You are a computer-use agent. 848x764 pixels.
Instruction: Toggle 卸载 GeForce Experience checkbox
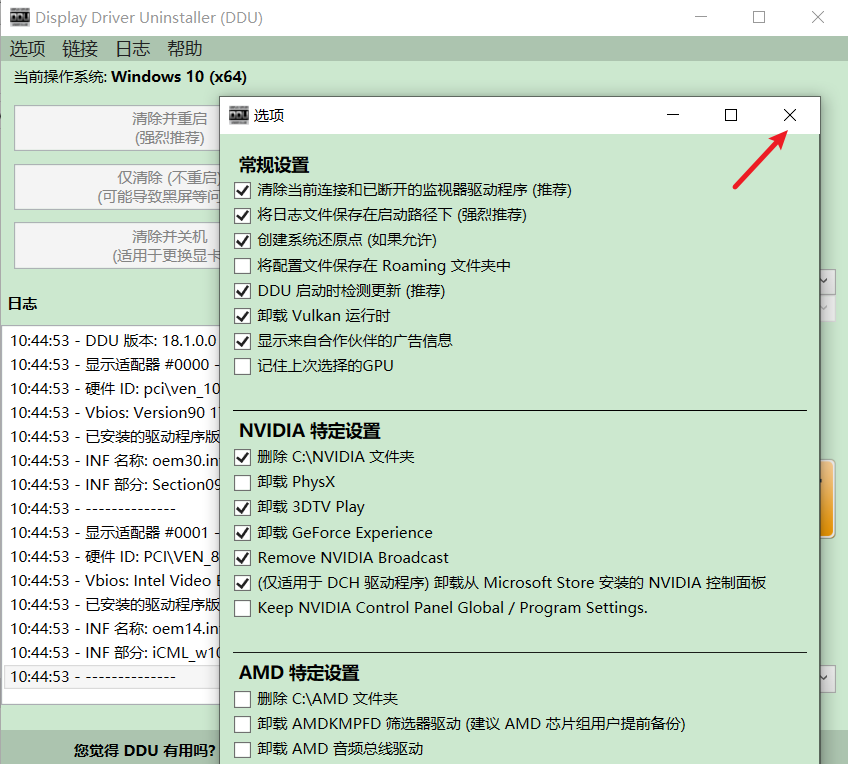pyautogui.click(x=242, y=533)
